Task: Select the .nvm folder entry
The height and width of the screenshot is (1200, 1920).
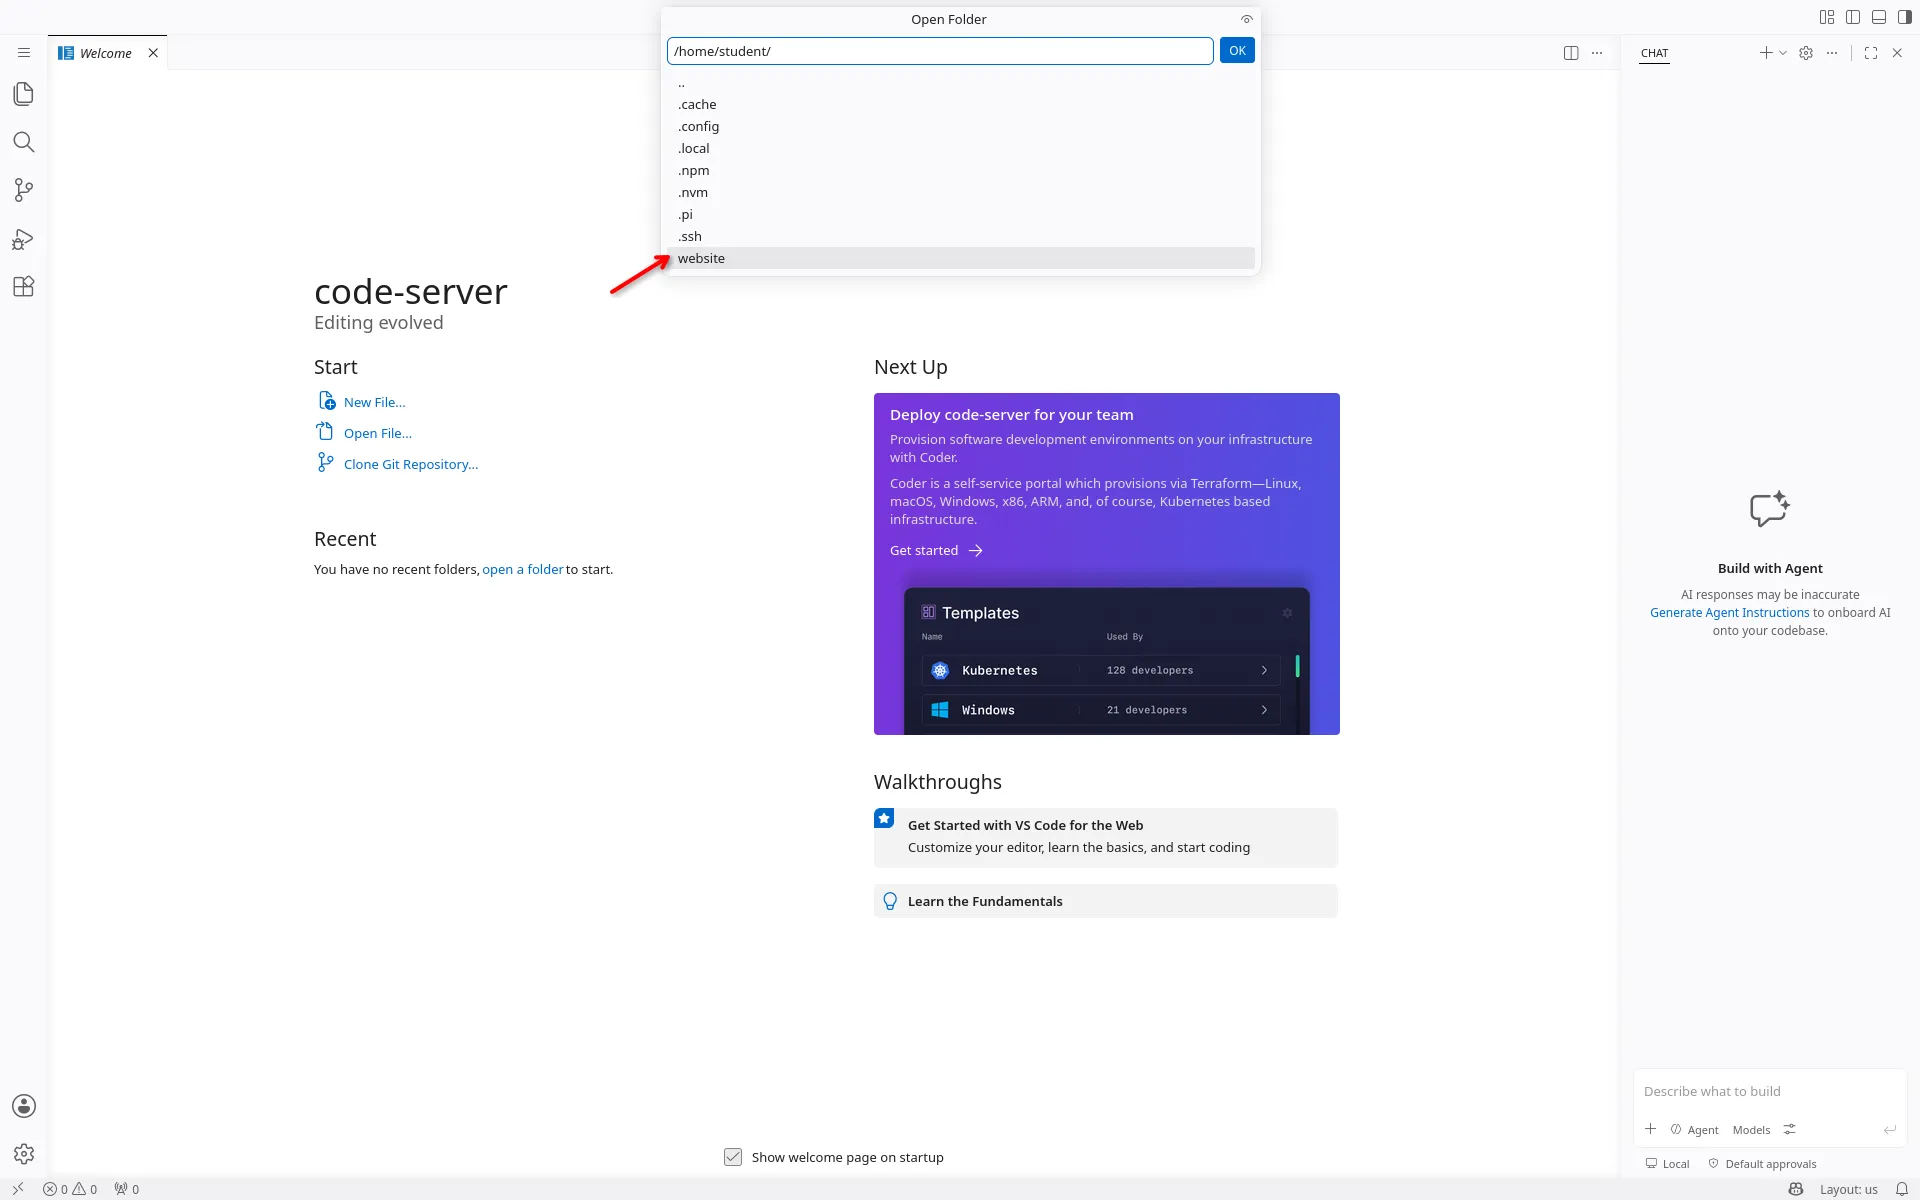Action: pos(960,192)
